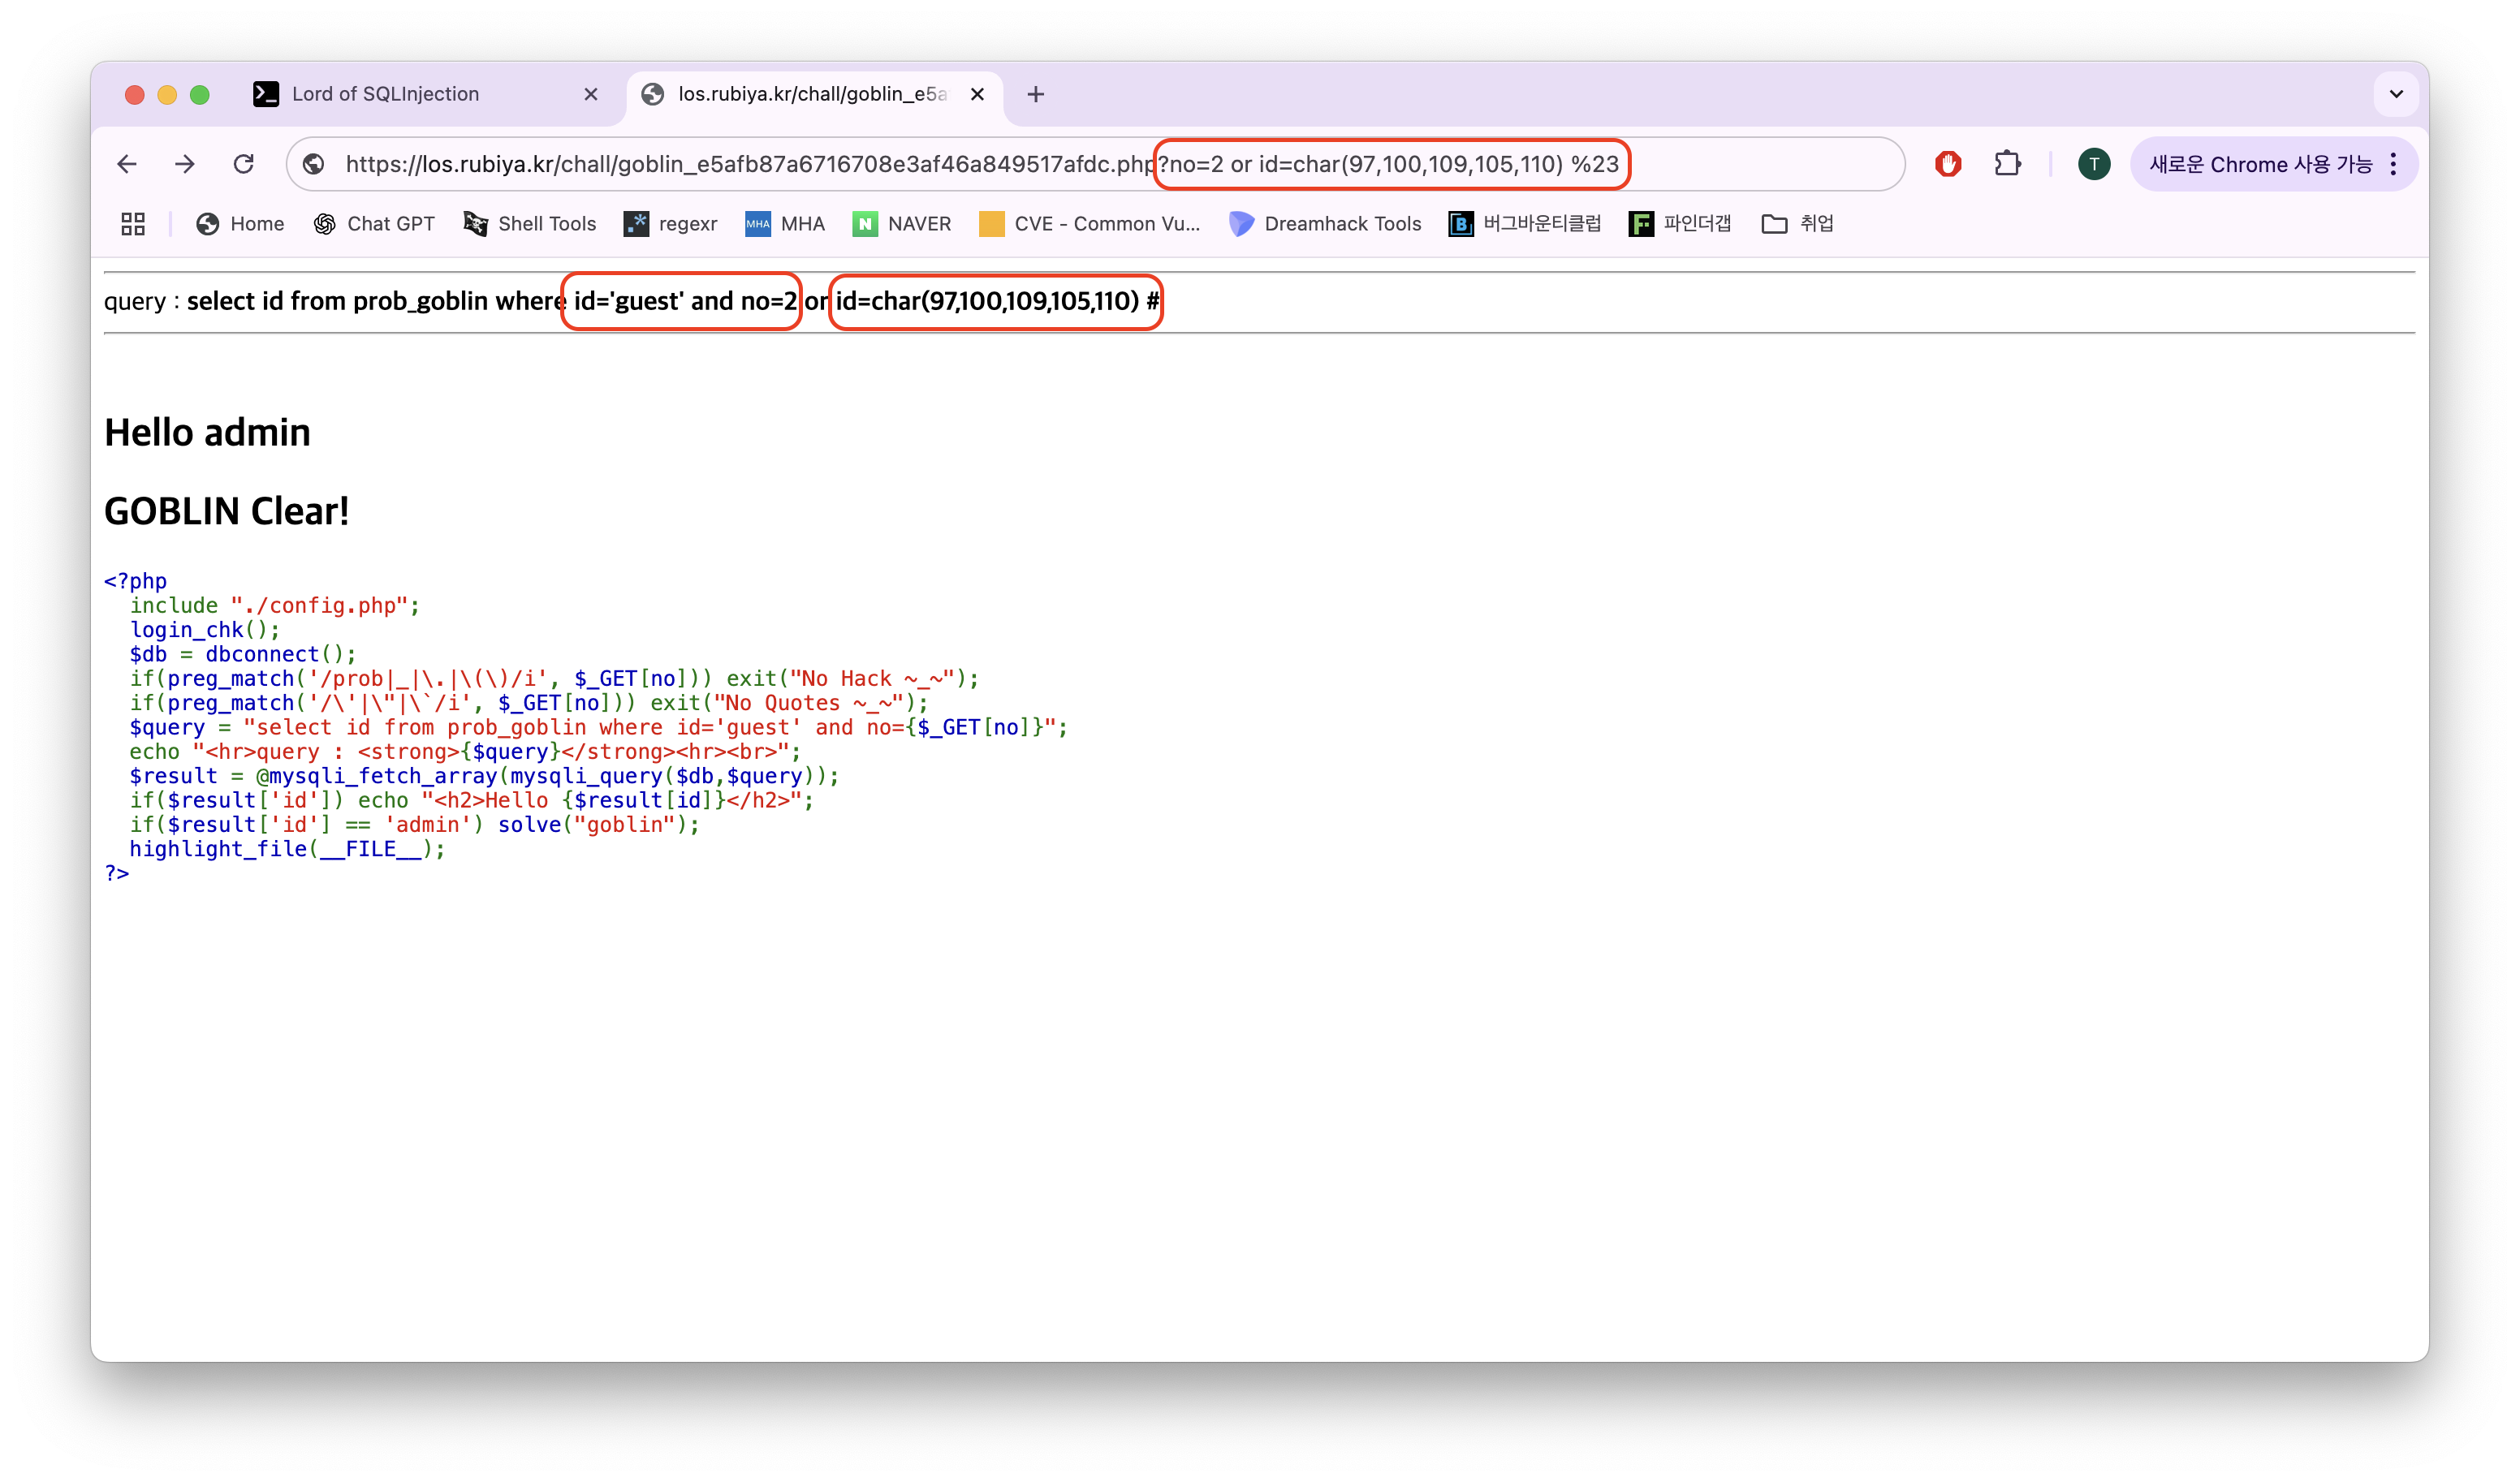Open the profile avatar T
The height and width of the screenshot is (1482, 2520).
click(x=2094, y=164)
